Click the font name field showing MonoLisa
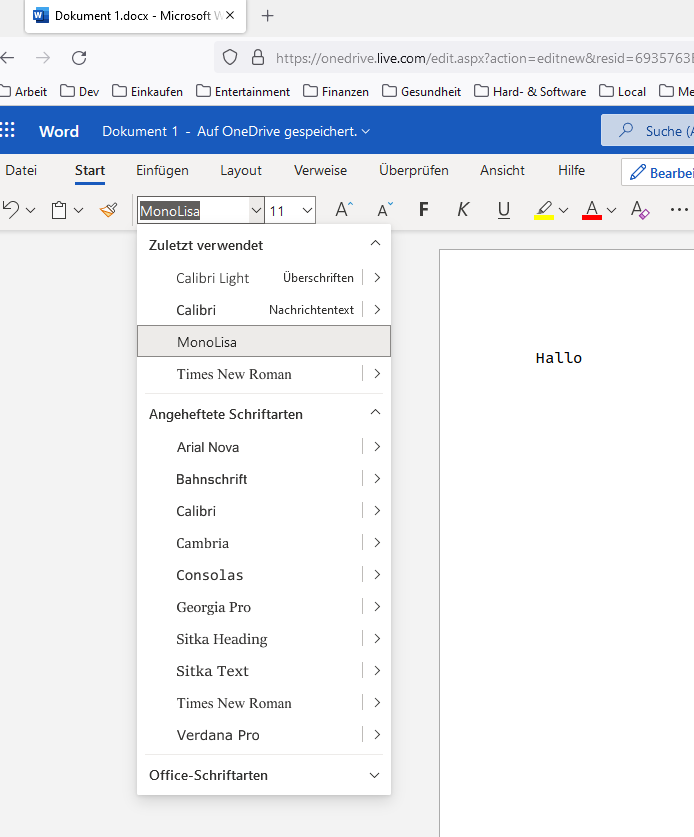Screen dimensions: 694x837 [x=194, y=211]
